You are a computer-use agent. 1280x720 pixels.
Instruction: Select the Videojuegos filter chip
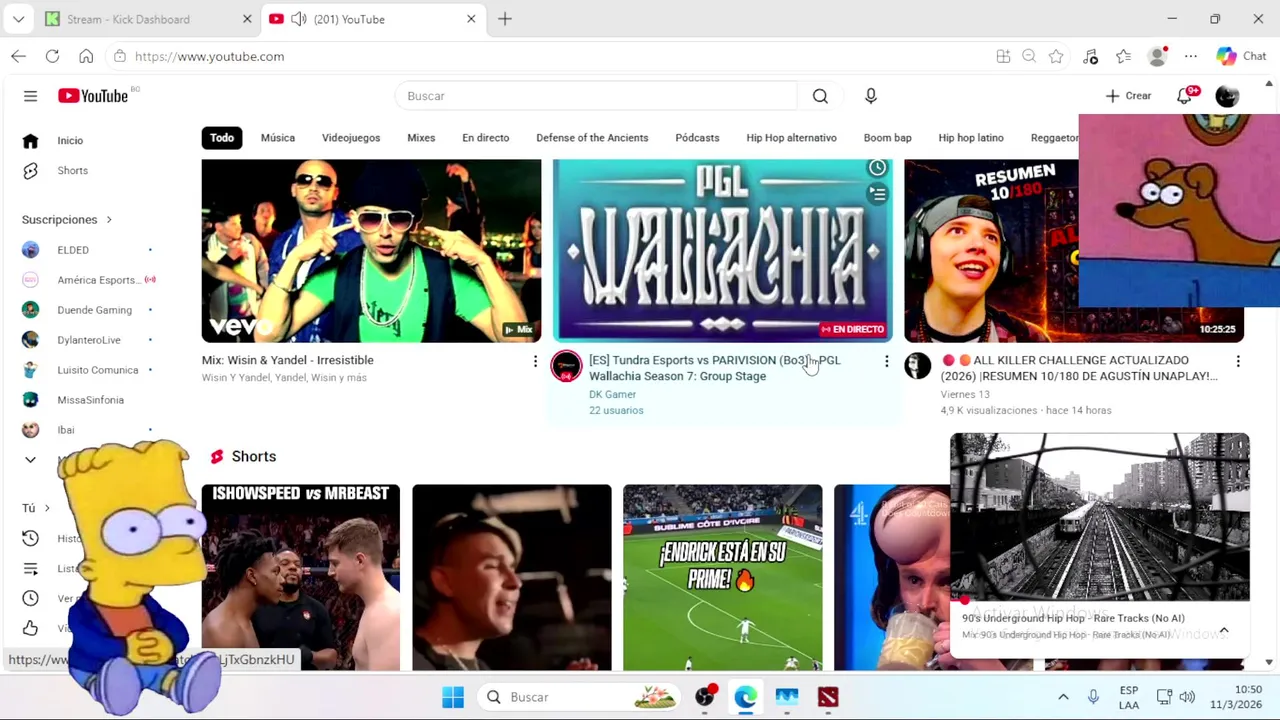351,138
